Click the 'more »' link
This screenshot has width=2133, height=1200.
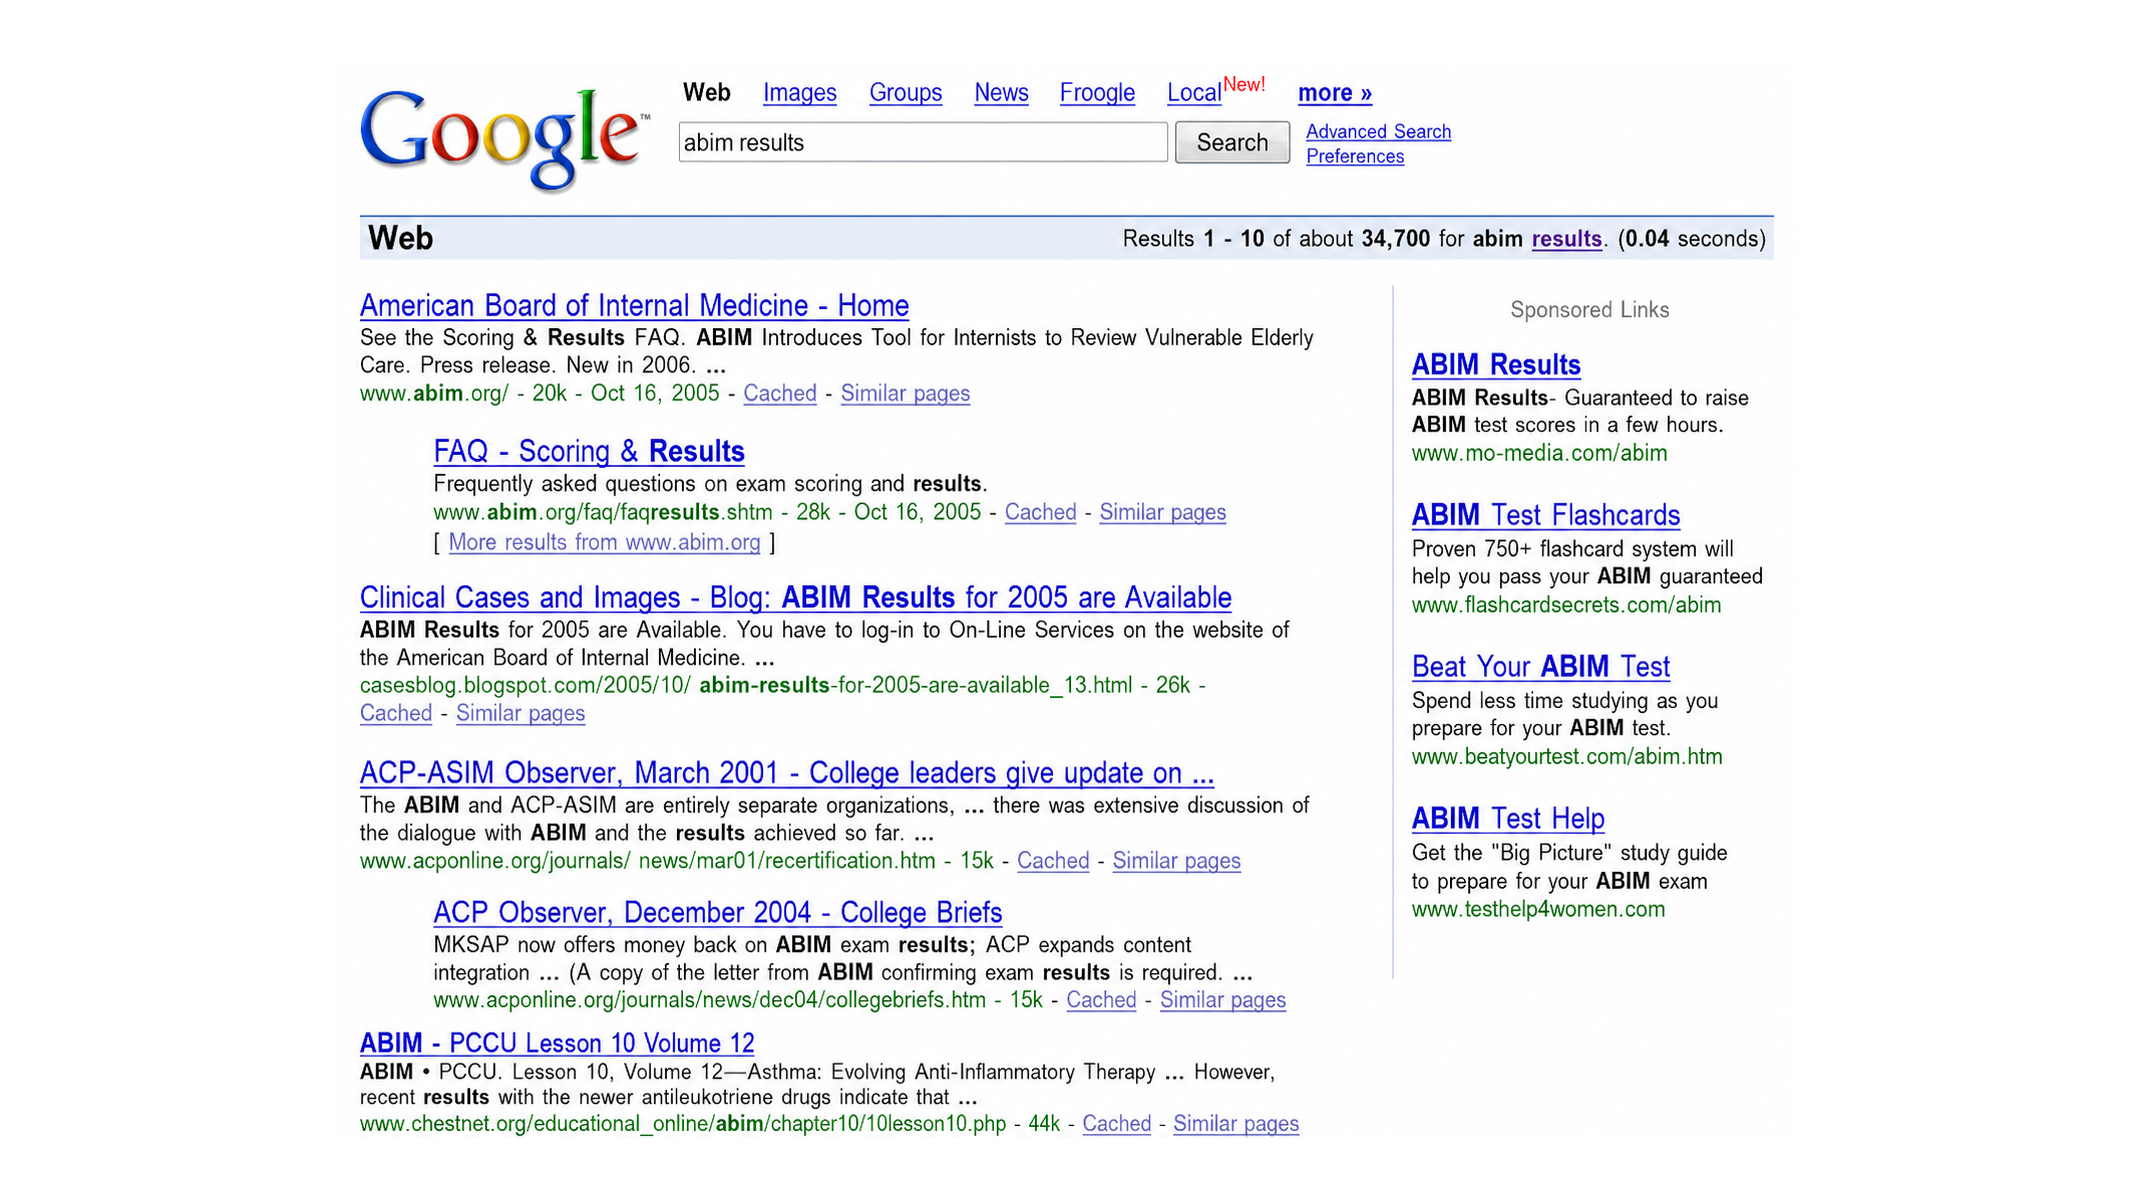(1335, 93)
